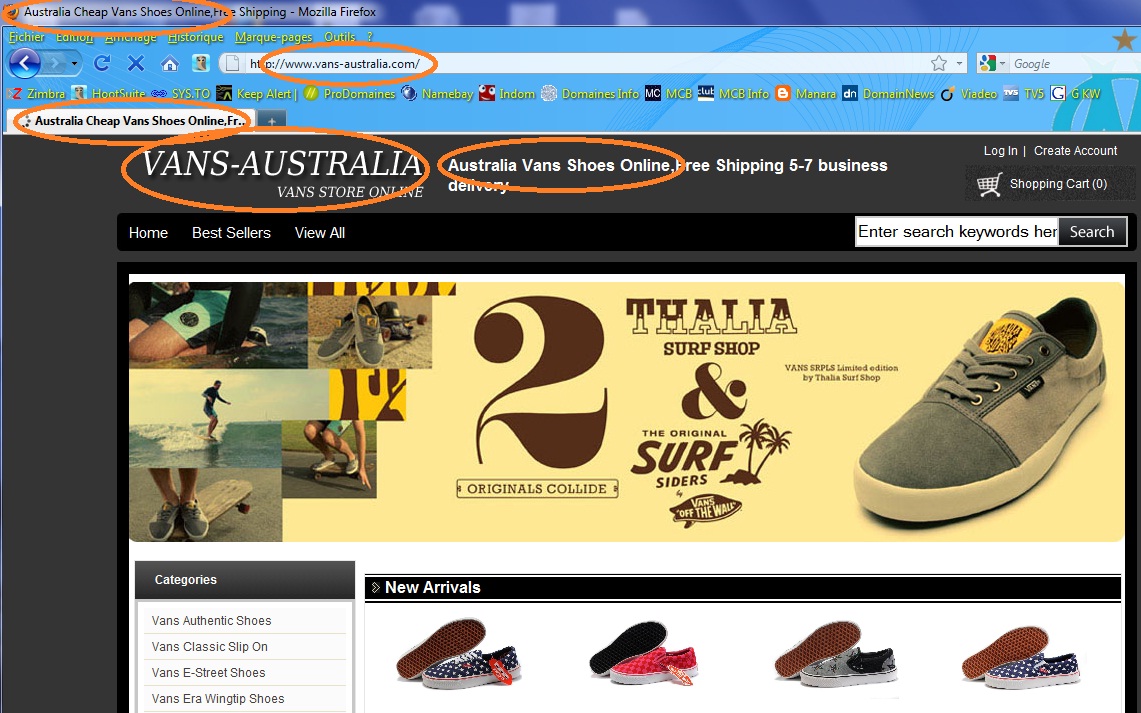
Task: Click the page identity icon in address bar
Action: (231, 63)
